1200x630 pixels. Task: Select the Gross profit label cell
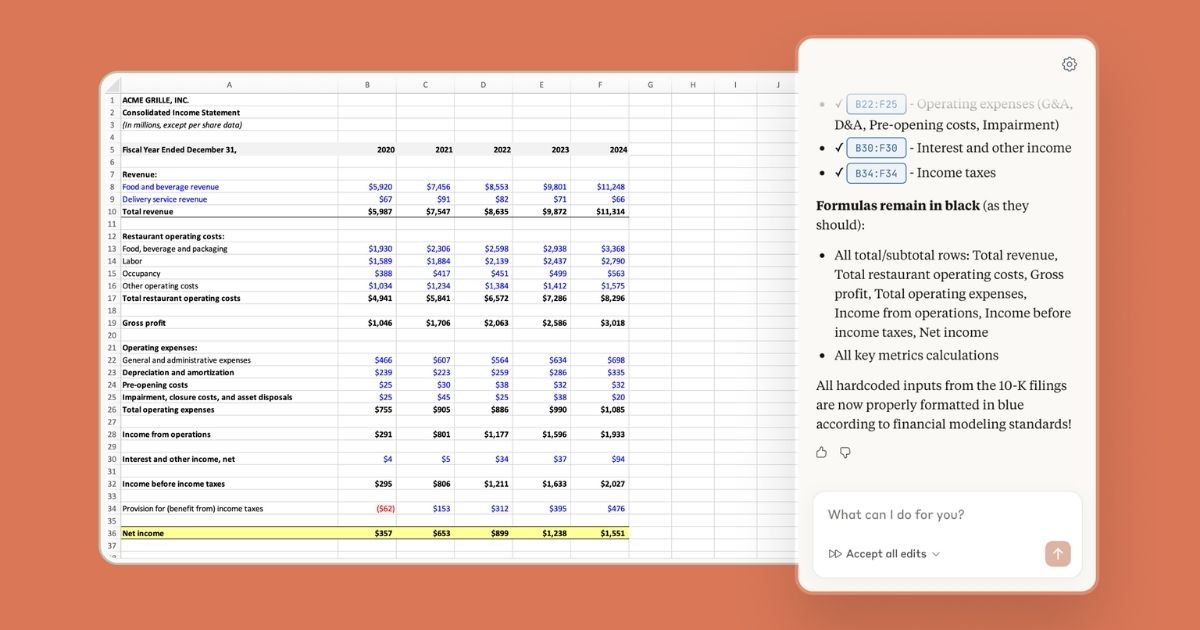[229, 323]
